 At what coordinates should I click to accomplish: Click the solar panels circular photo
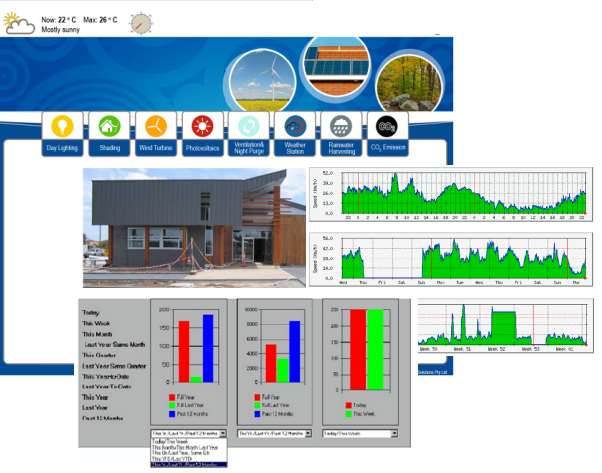336,65
